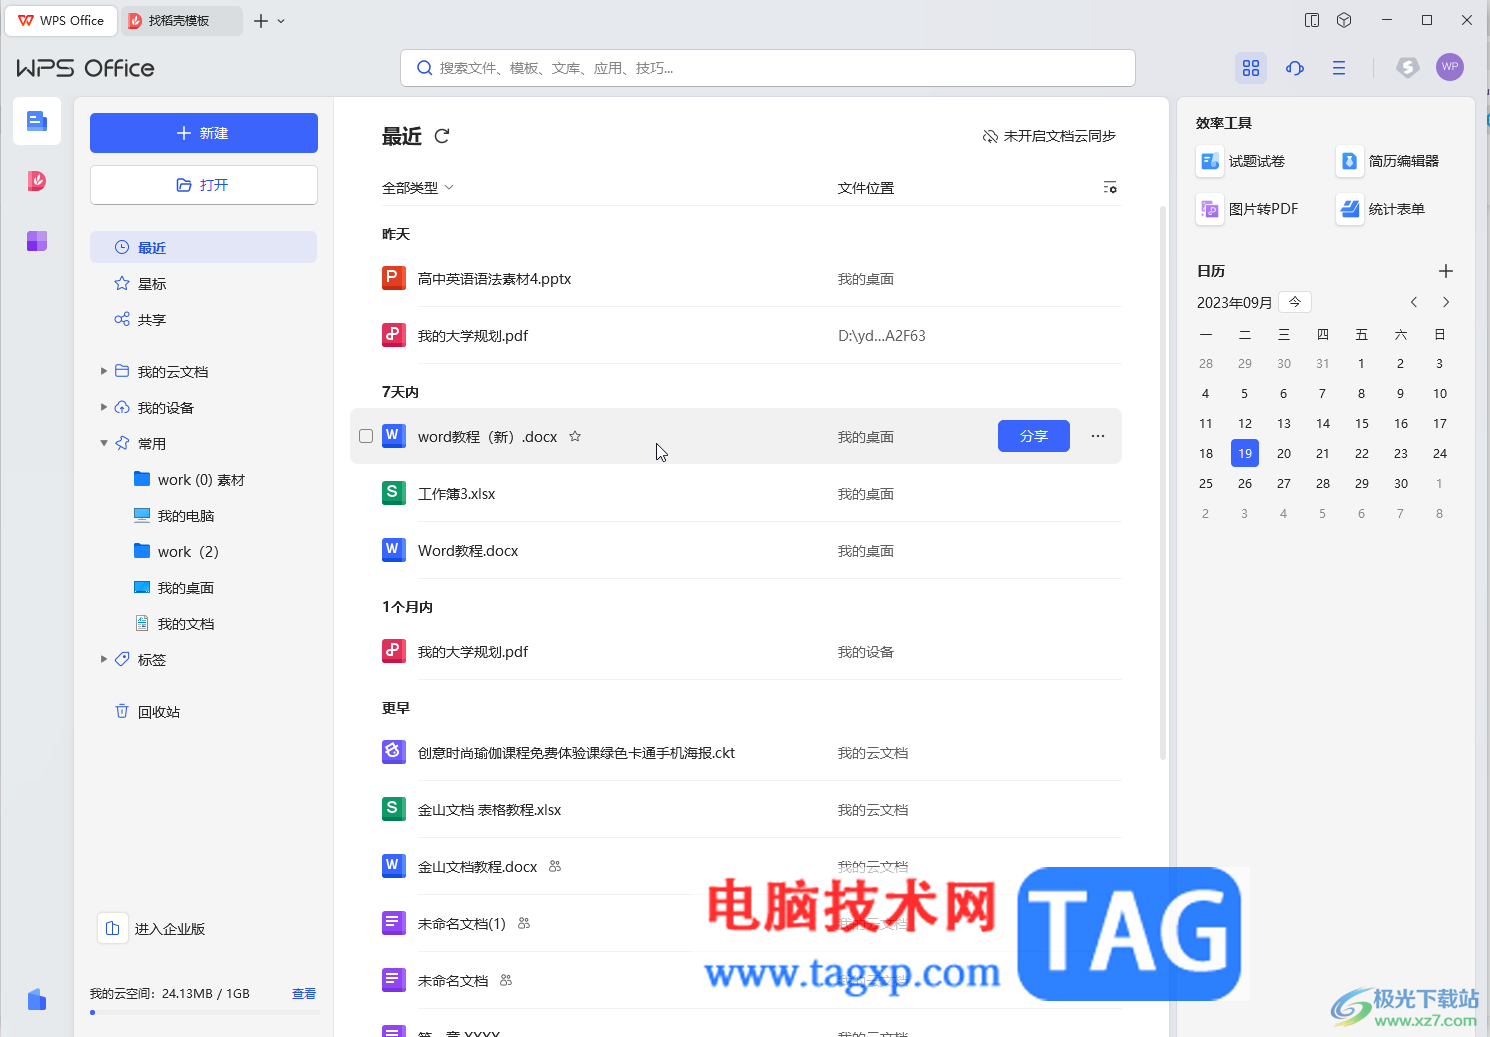Viewport: 1490px width, 1037px height.
Task: Open the documents sidebar icon
Action: (37, 121)
